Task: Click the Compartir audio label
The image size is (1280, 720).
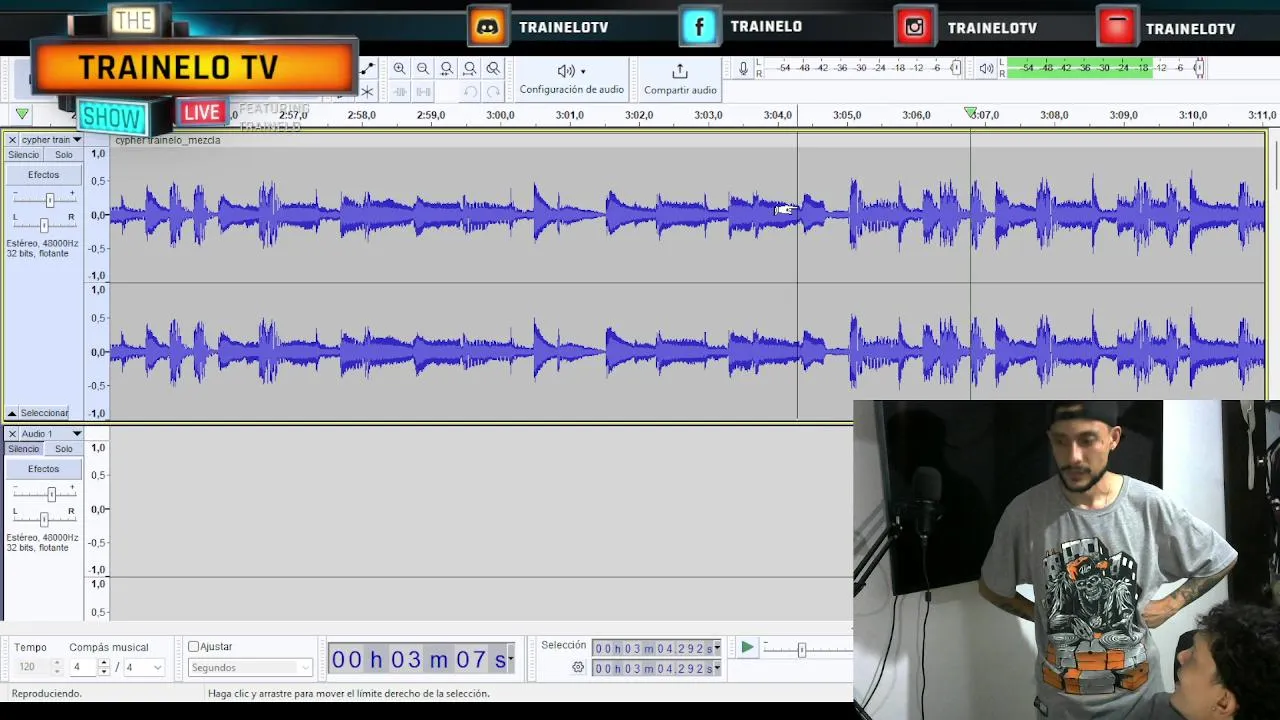Action: coord(680,90)
